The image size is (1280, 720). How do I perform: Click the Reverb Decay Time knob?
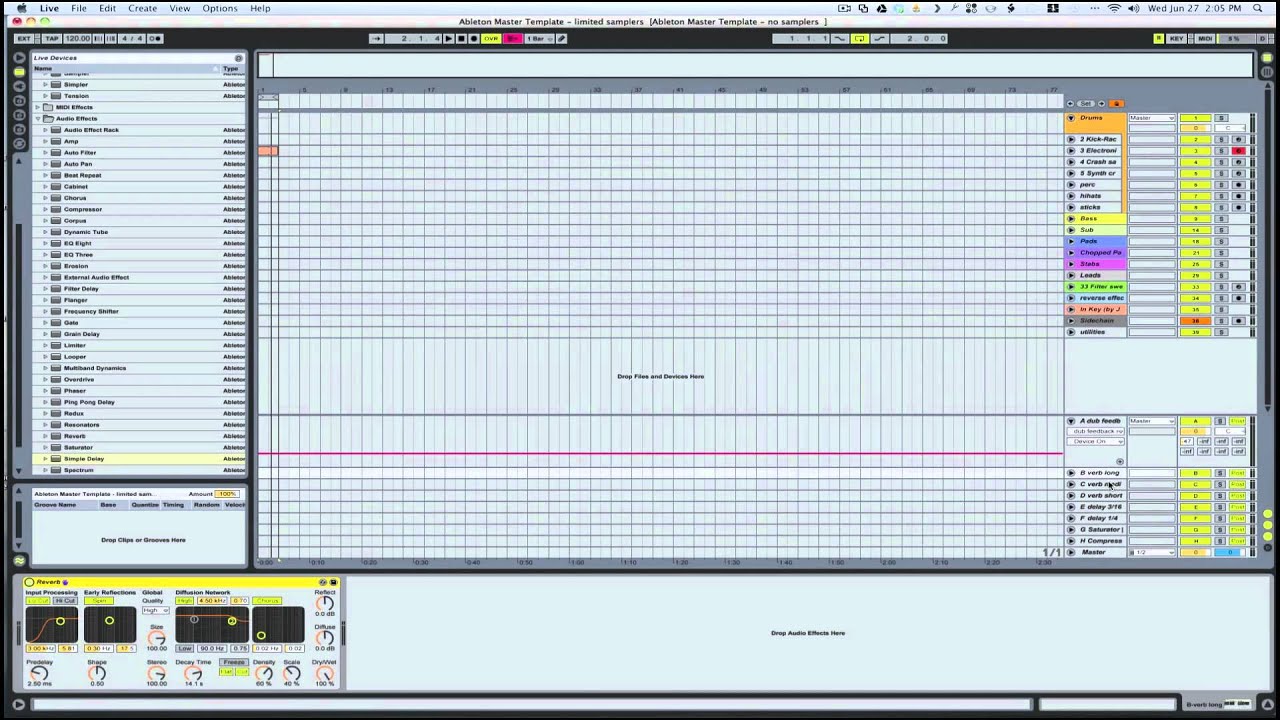pos(193,673)
